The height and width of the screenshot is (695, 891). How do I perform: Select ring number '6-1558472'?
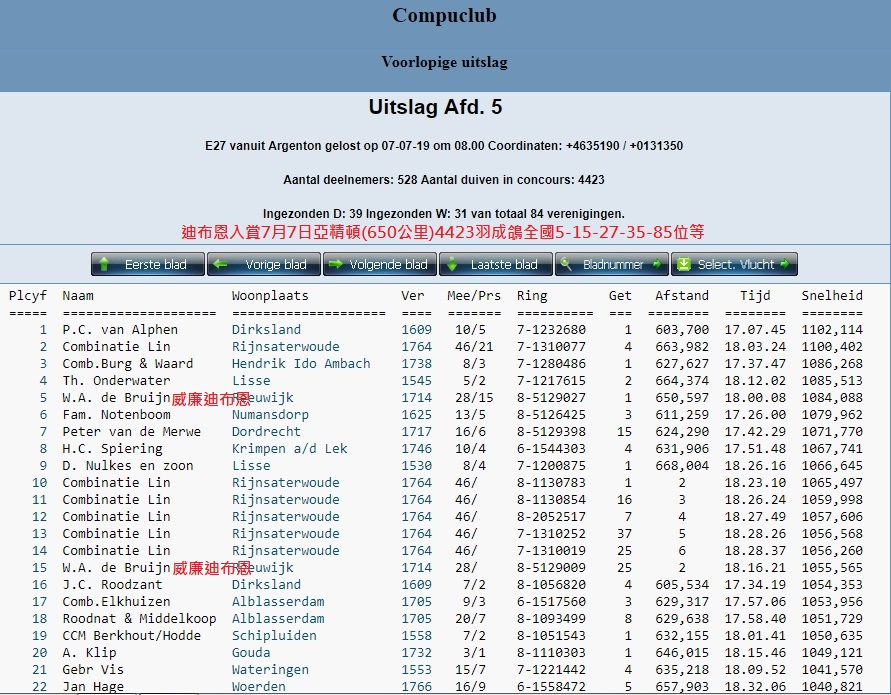point(551,687)
